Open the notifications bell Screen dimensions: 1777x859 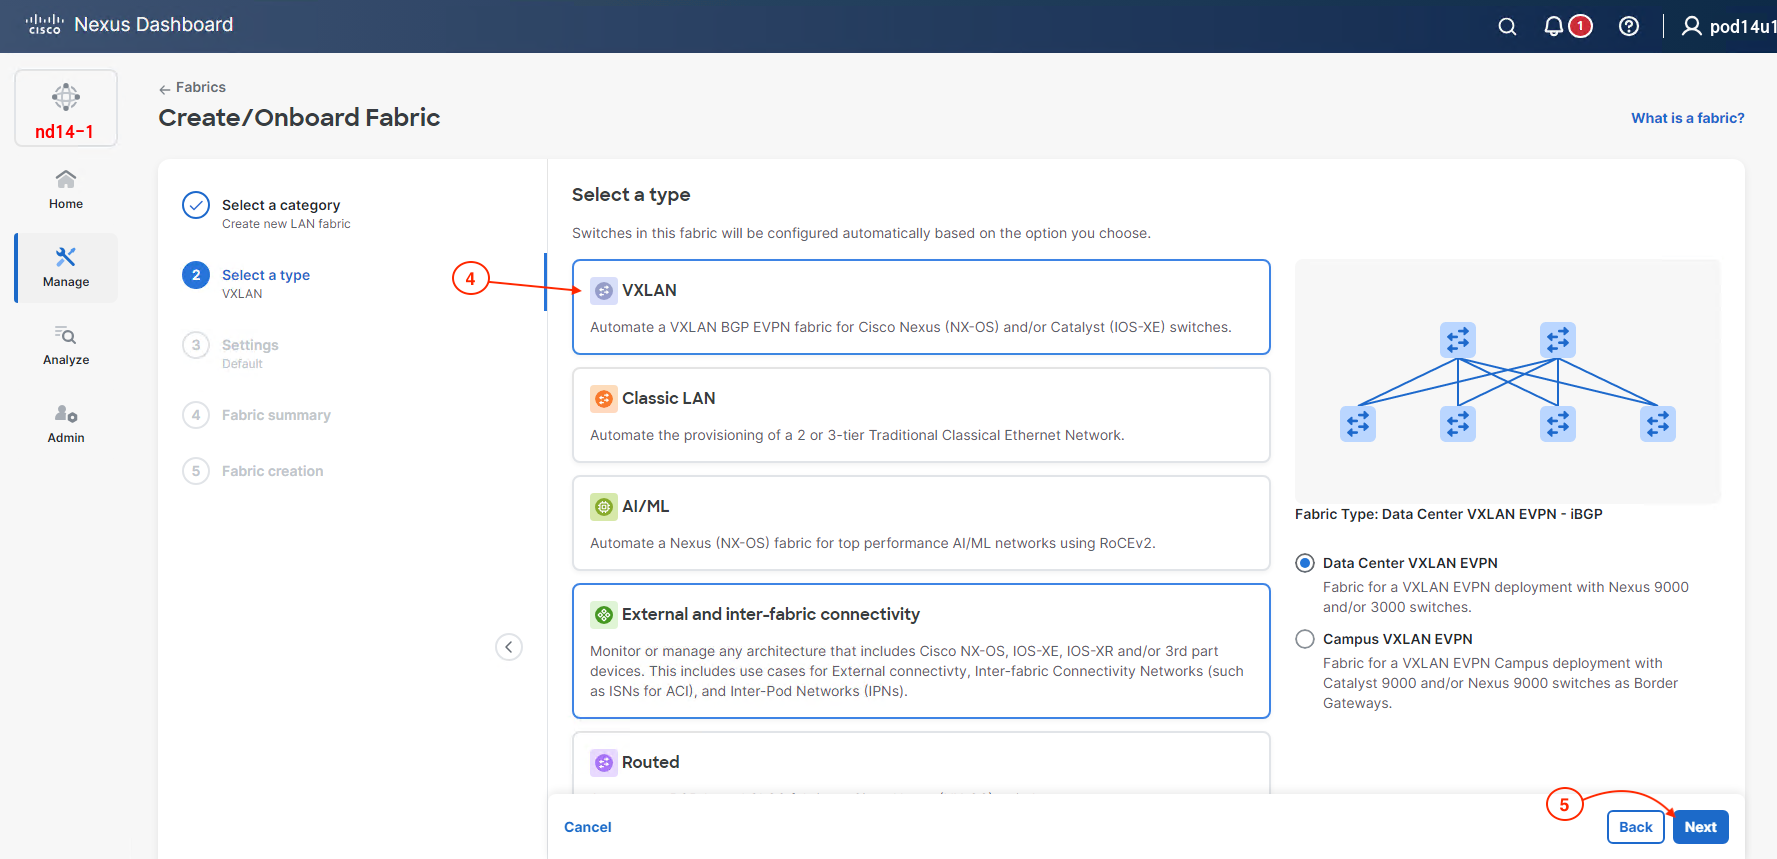click(x=1553, y=27)
